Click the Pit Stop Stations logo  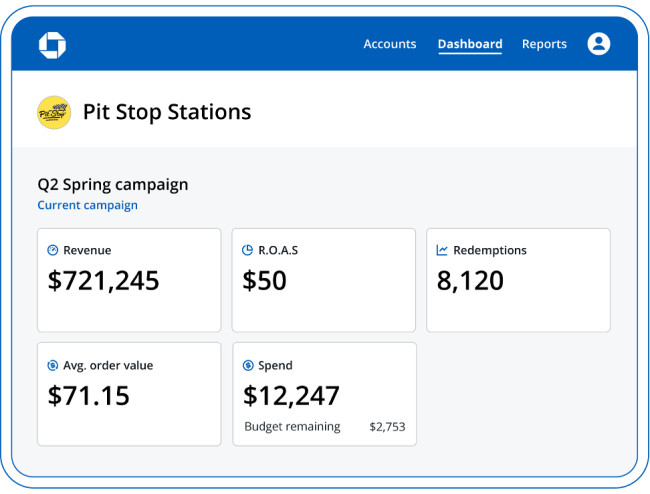pos(54,112)
